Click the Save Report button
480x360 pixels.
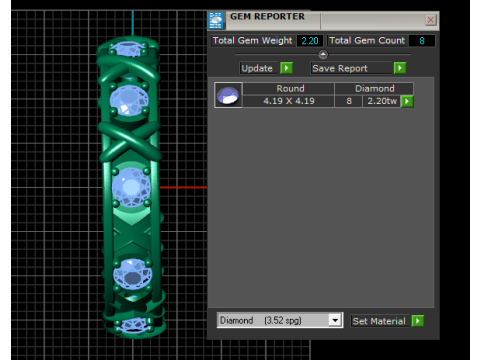pyautogui.click(x=351, y=68)
